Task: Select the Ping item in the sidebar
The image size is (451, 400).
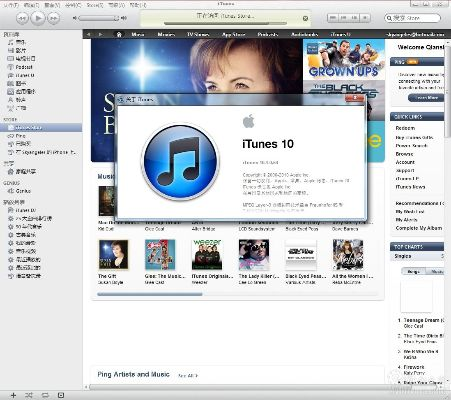Action: (x=20, y=136)
